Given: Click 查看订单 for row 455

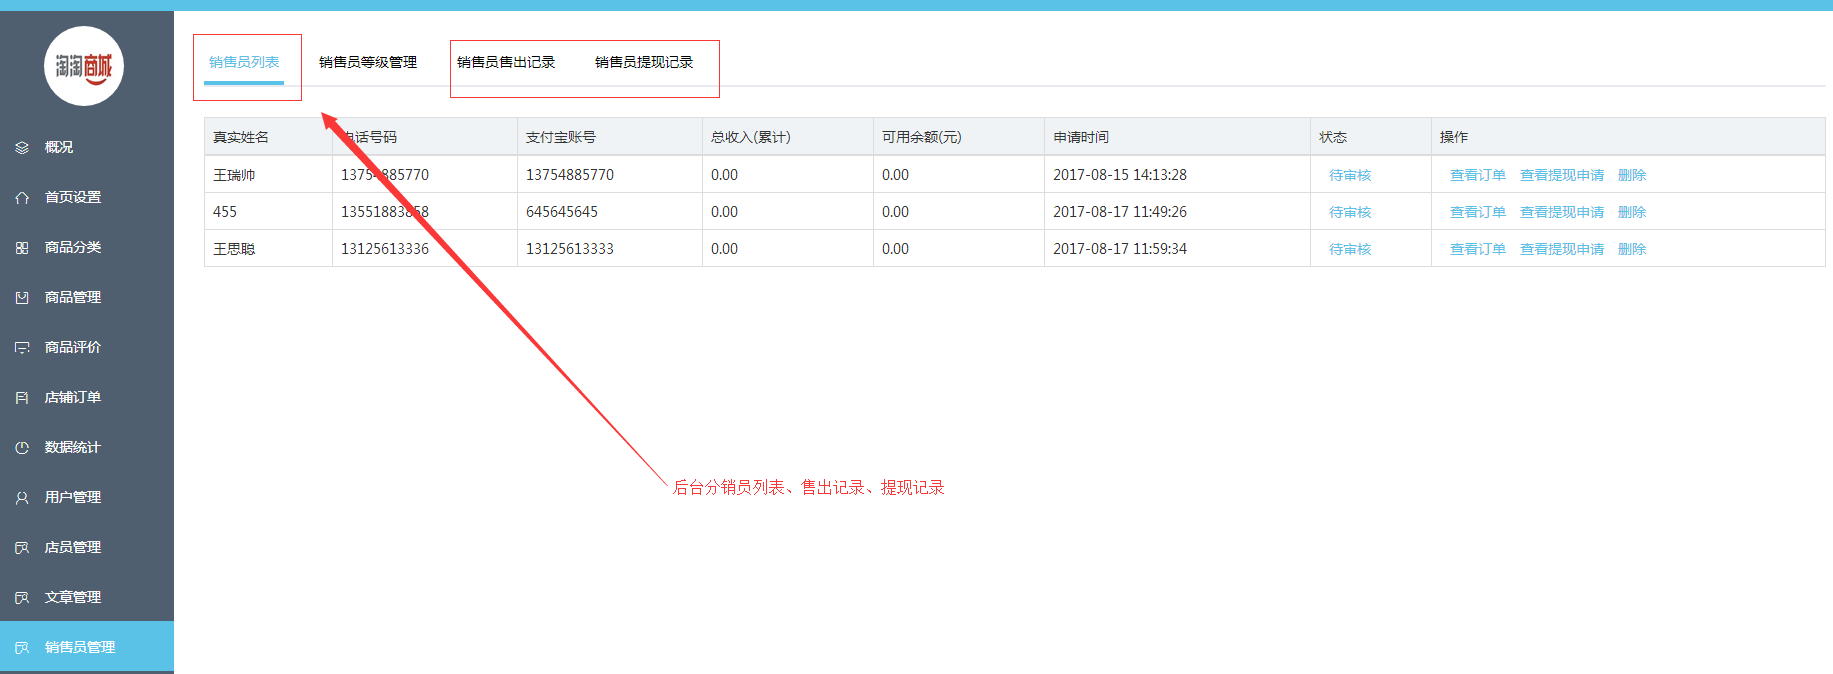Looking at the screenshot, I should point(1478,212).
